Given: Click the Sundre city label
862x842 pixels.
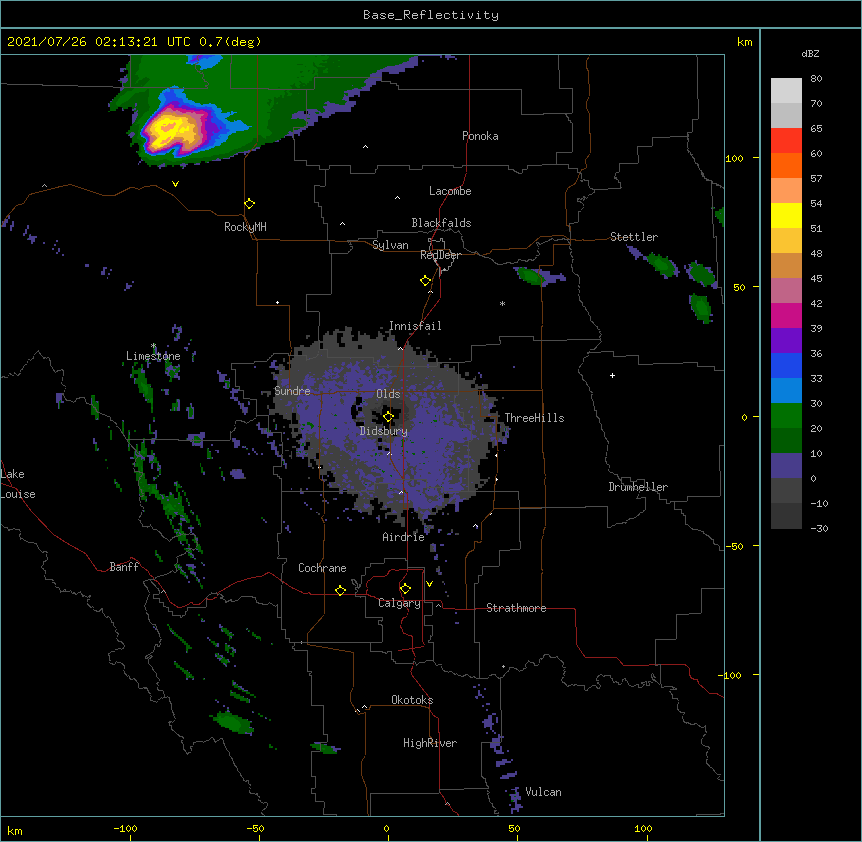Looking at the screenshot, I should click(292, 391).
